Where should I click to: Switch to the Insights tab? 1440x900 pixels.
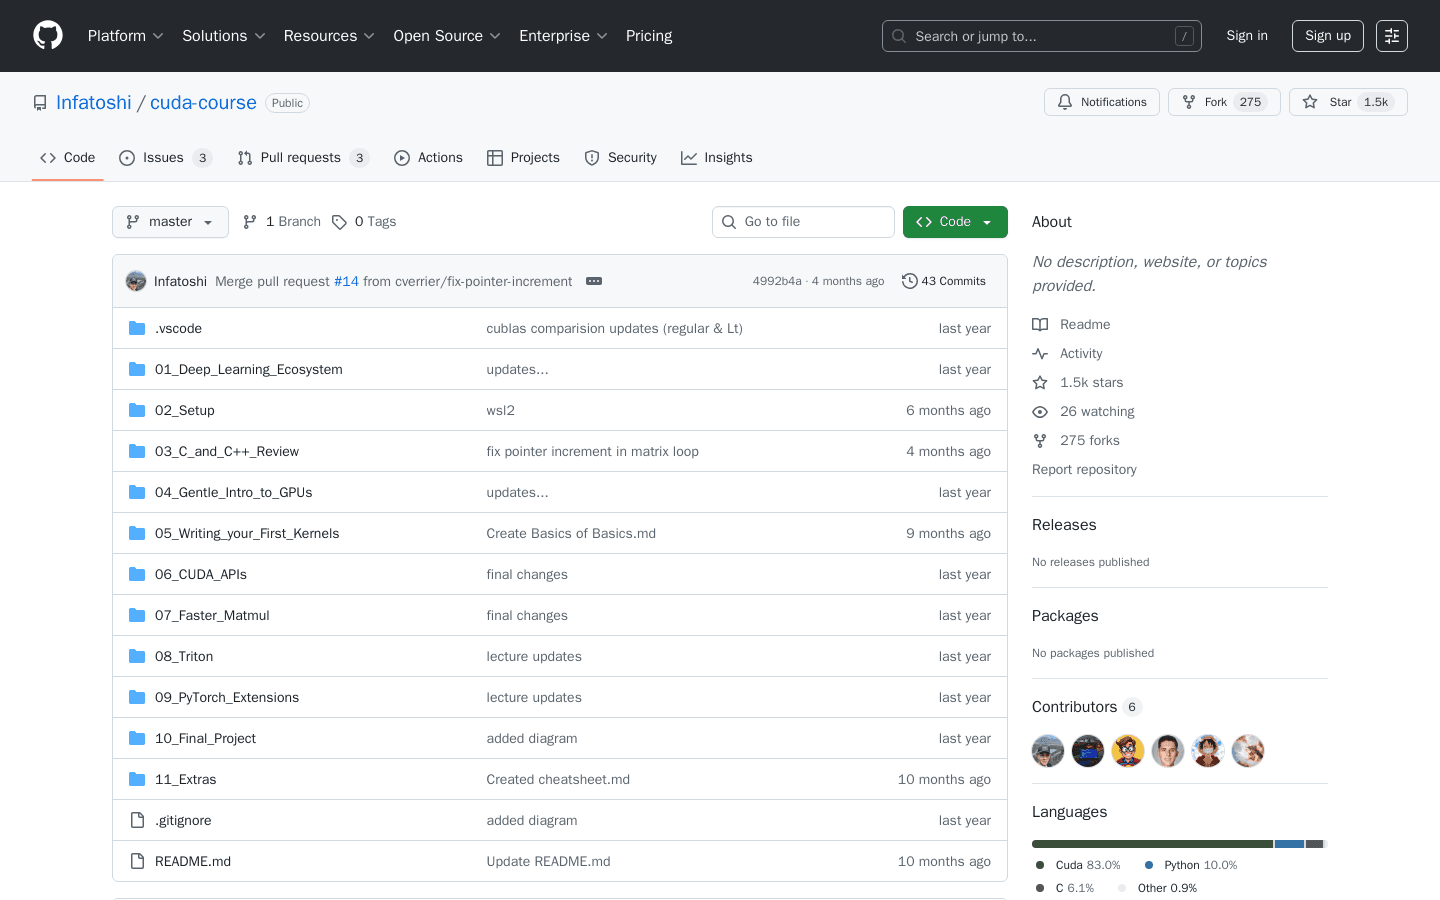click(716, 158)
